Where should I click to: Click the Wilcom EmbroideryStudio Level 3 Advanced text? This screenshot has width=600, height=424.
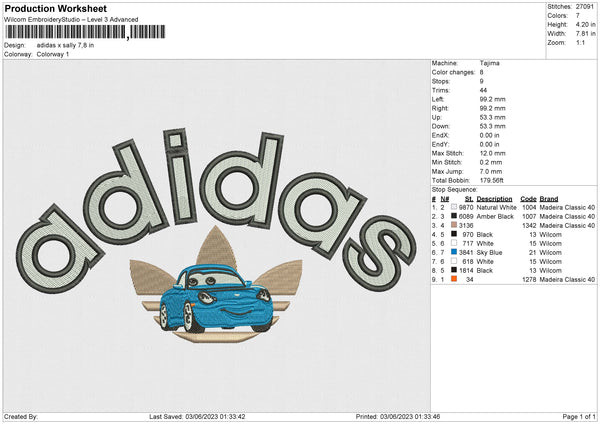[71, 20]
